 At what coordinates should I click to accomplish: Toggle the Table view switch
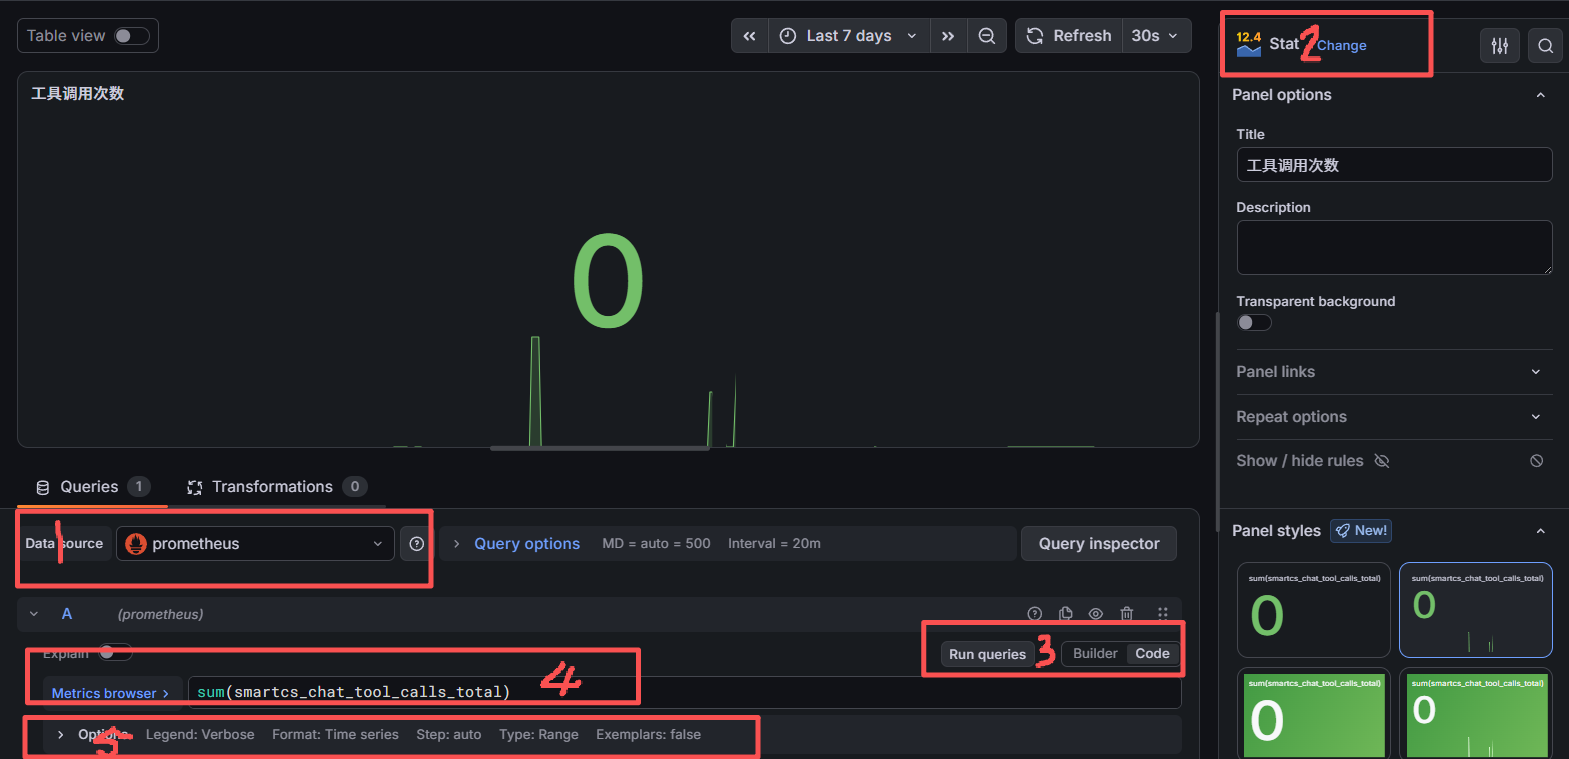pos(131,36)
